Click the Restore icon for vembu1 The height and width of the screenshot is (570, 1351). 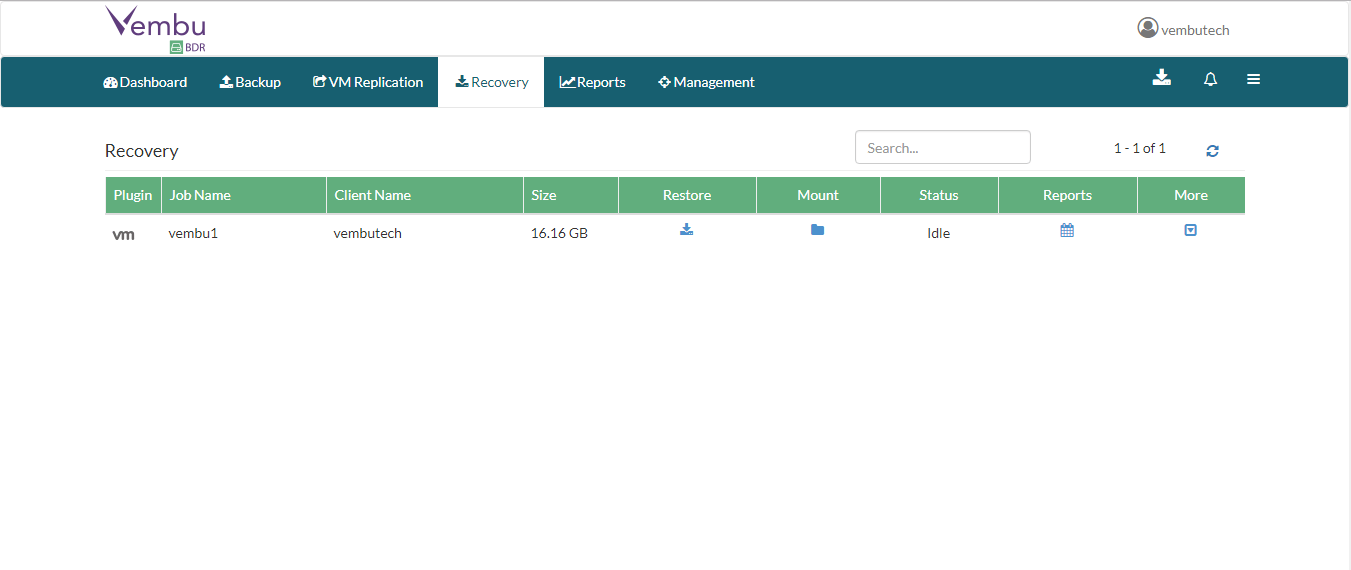click(x=686, y=230)
